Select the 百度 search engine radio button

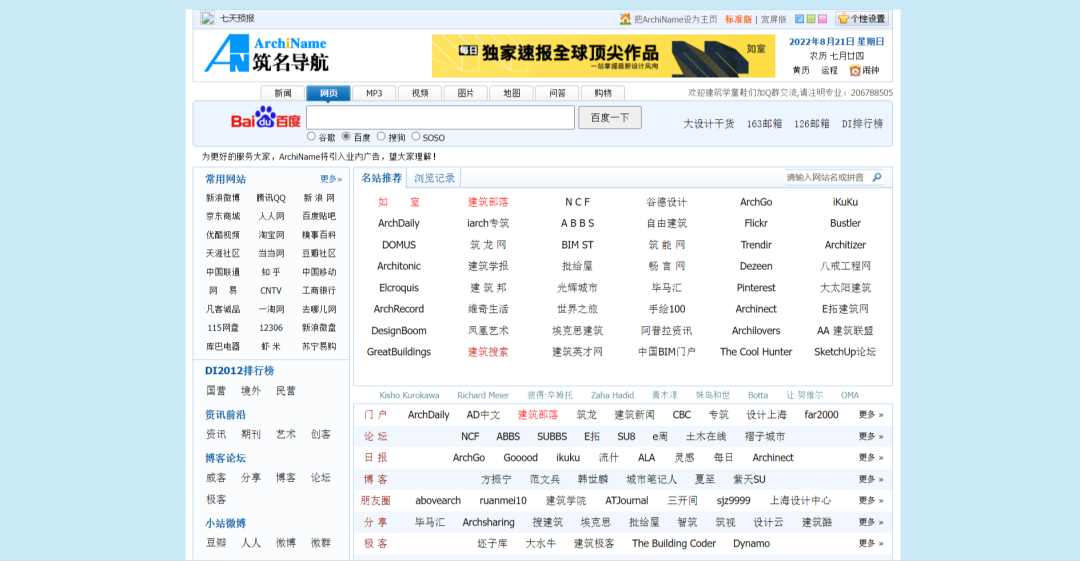click(x=346, y=136)
